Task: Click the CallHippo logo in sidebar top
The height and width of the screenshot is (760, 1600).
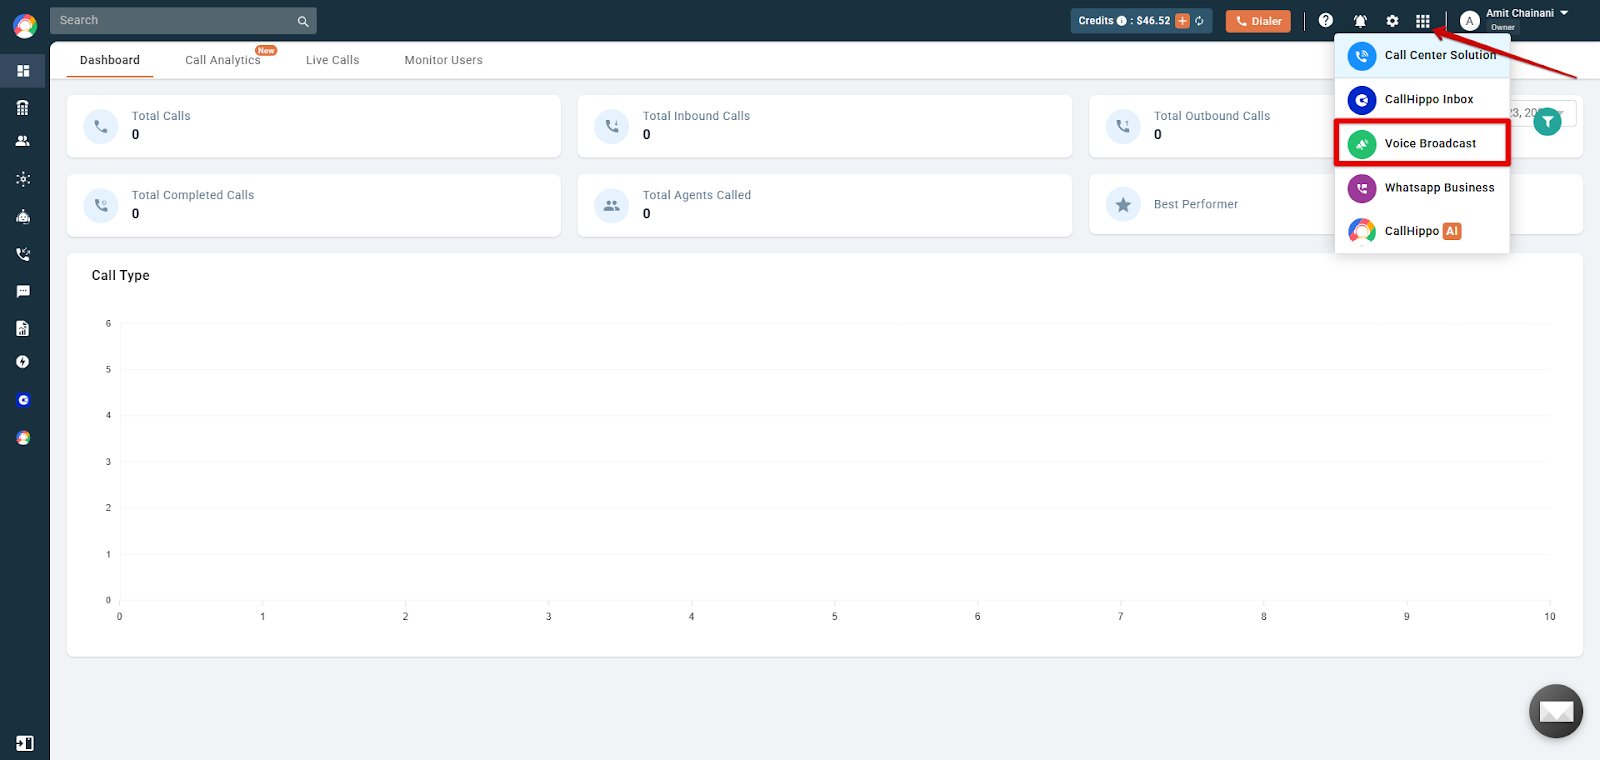Action: point(25,25)
